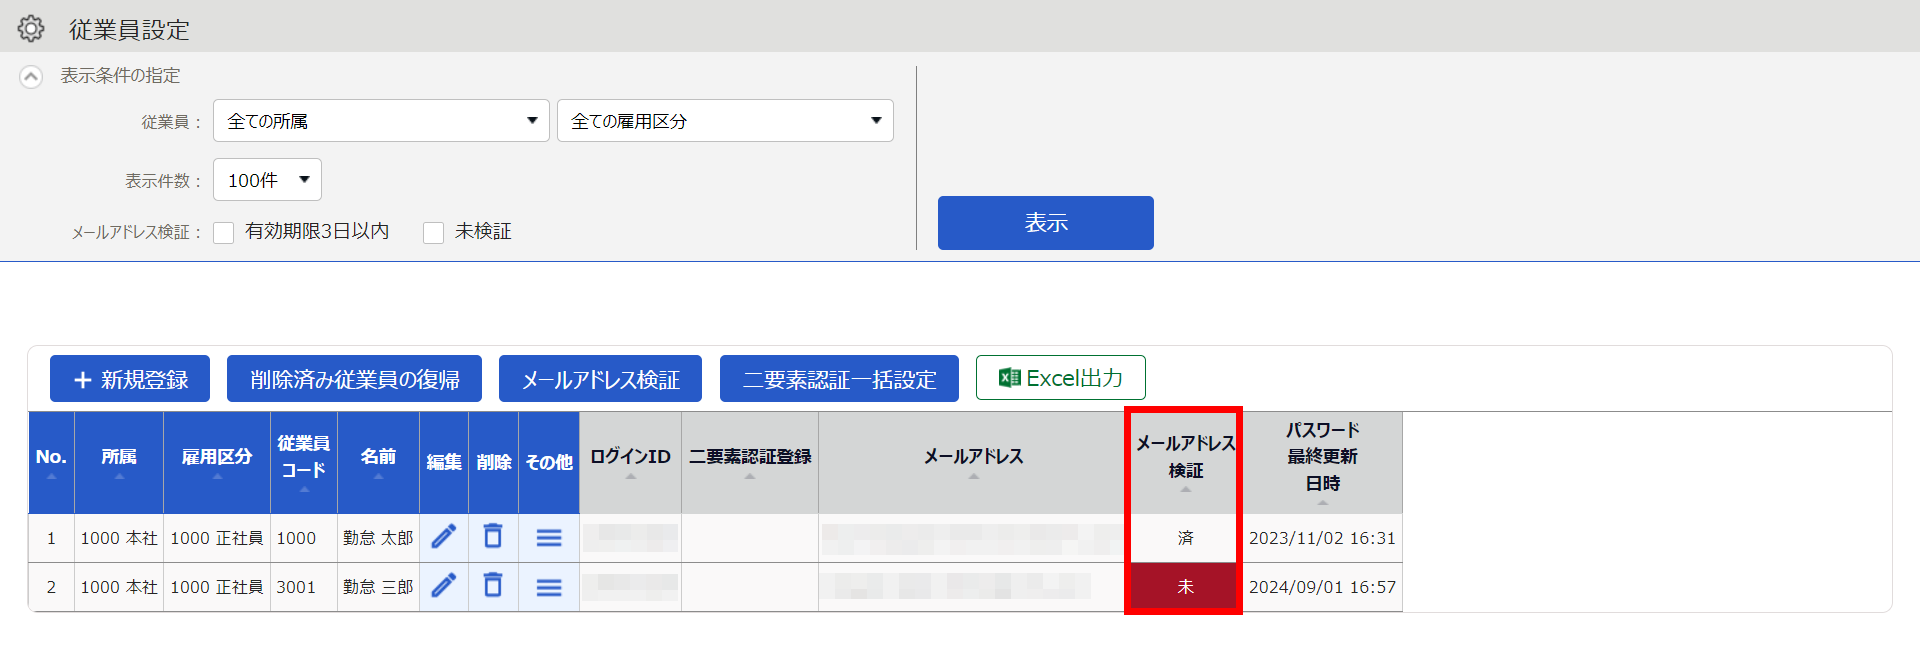
Task: Edit employee 勤怠 太郎 with pencil icon
Action: [444, 537]
